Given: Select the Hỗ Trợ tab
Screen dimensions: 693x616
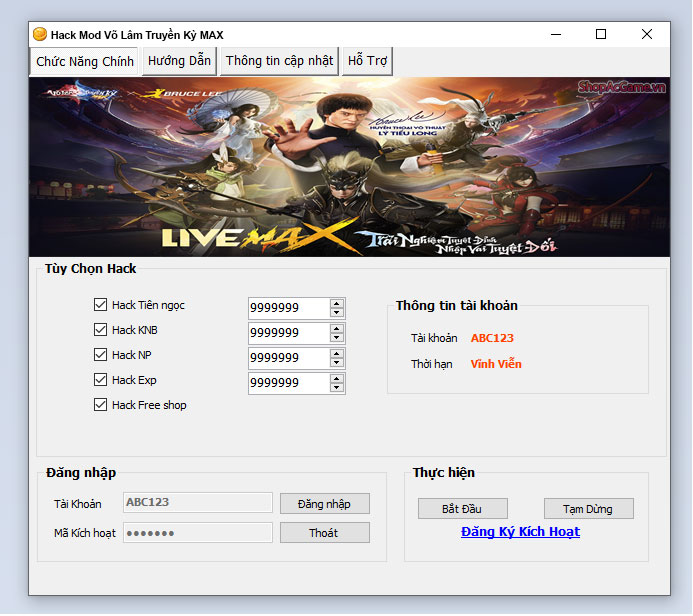Looking at the screenshot, I should click(367, 61).
